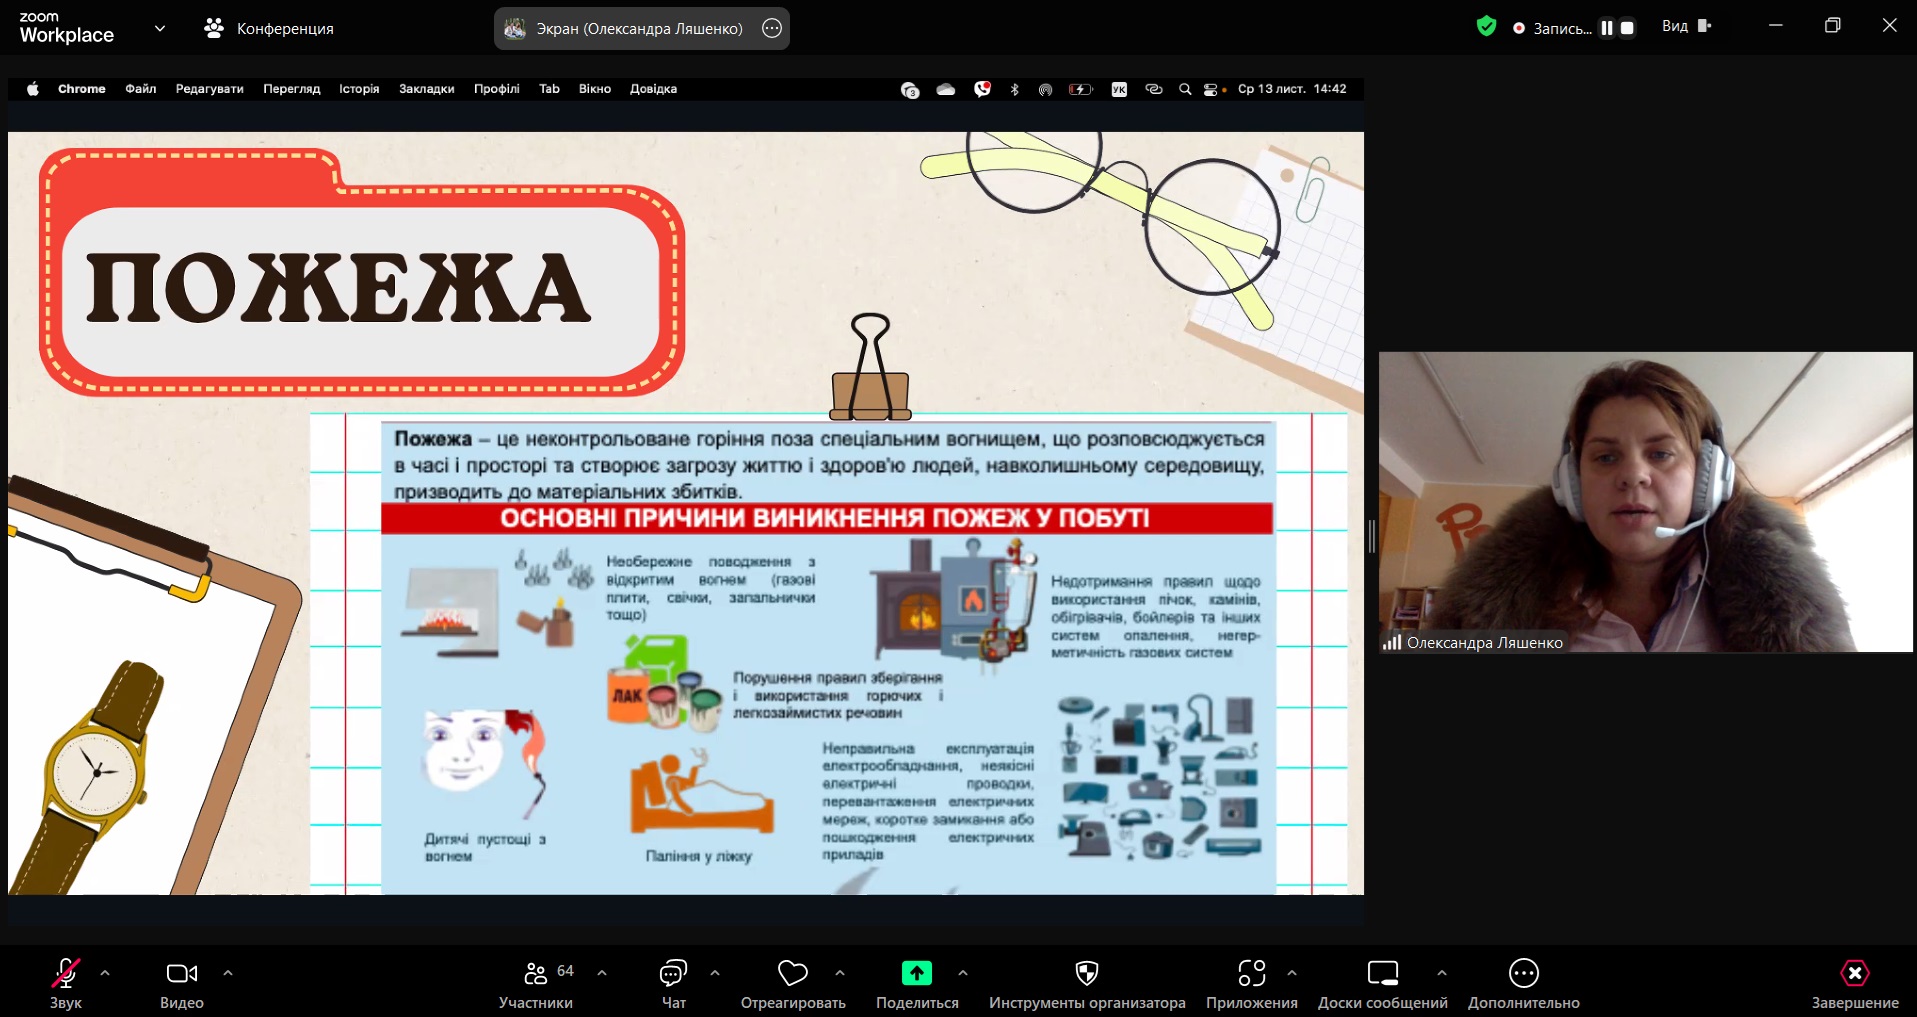Open the Вид view layout menu
This screenshot has height=1017, width=1917.
[1686, 27]
